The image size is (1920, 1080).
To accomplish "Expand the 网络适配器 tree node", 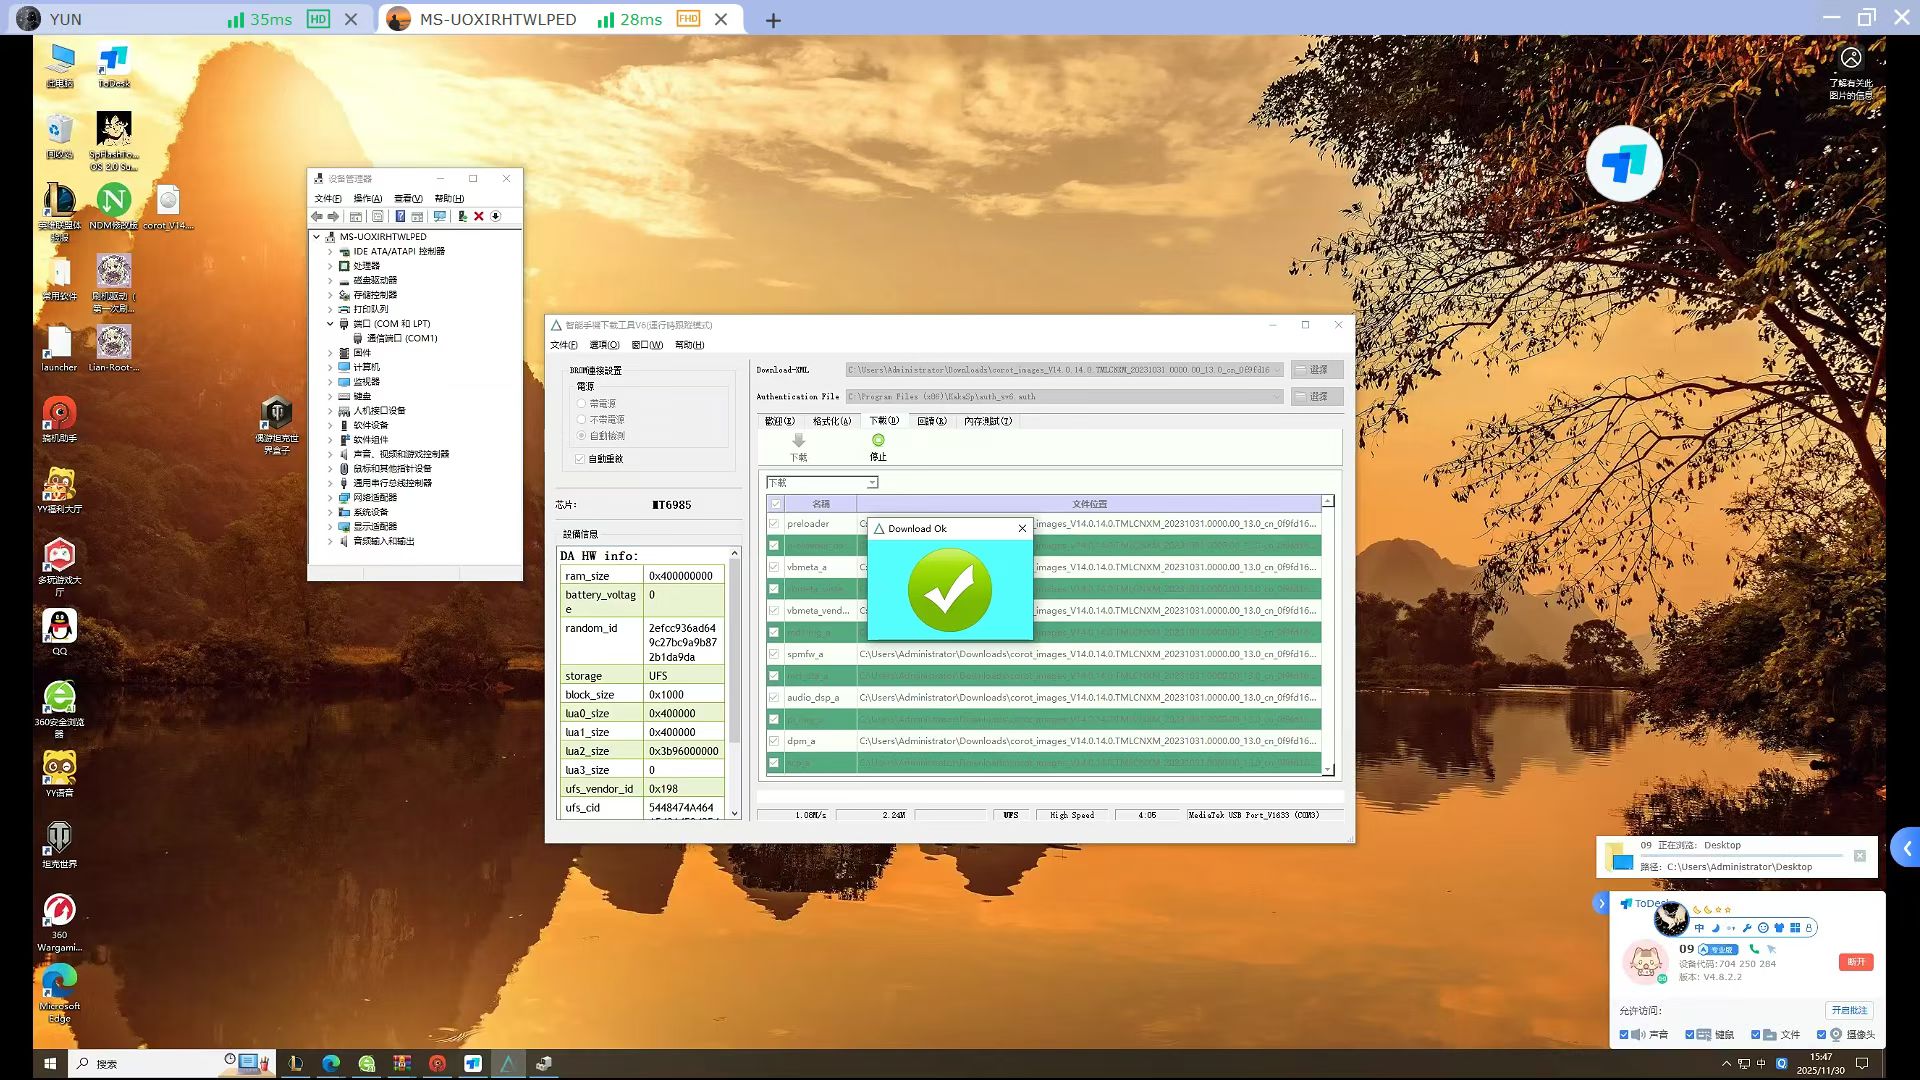I will coord(330,497).
